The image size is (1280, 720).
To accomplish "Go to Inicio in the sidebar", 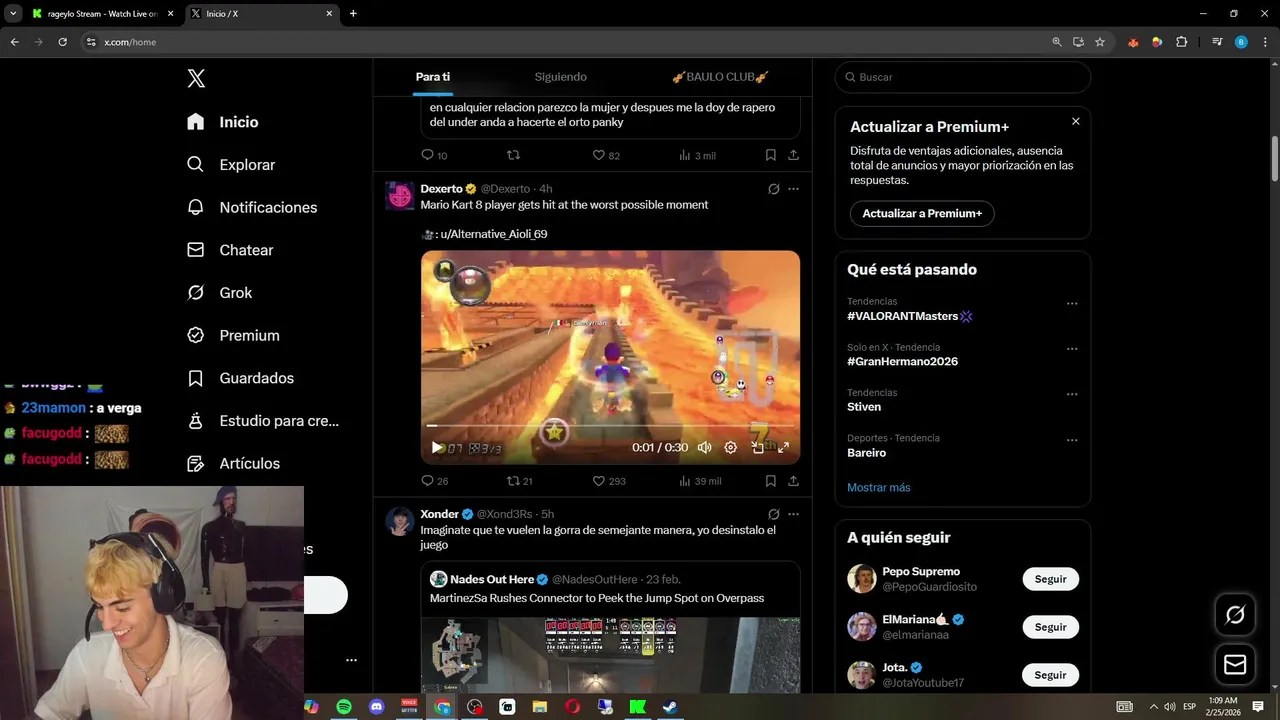I will point(223,122).
